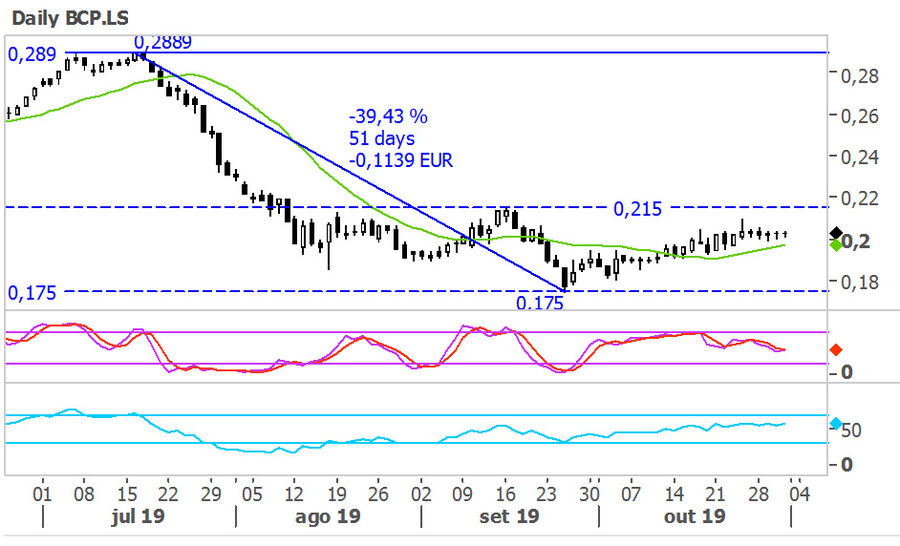Click the 12 date tick label

294,494
